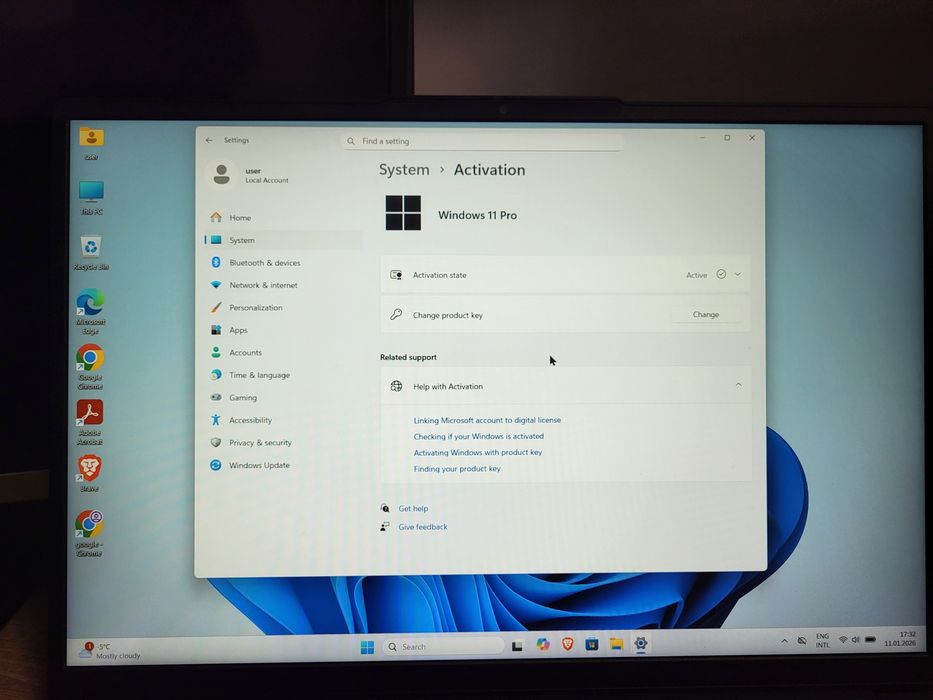The height and width of the screenshot is (700, 933).
Task: Expand the Activation state chevron
Action: click(738, 274)
